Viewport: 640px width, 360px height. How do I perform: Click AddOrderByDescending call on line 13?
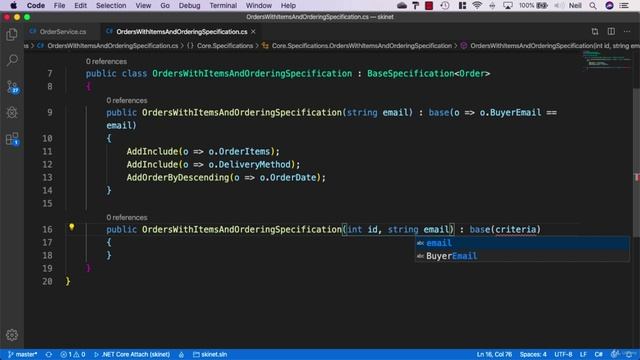(178, 178)
